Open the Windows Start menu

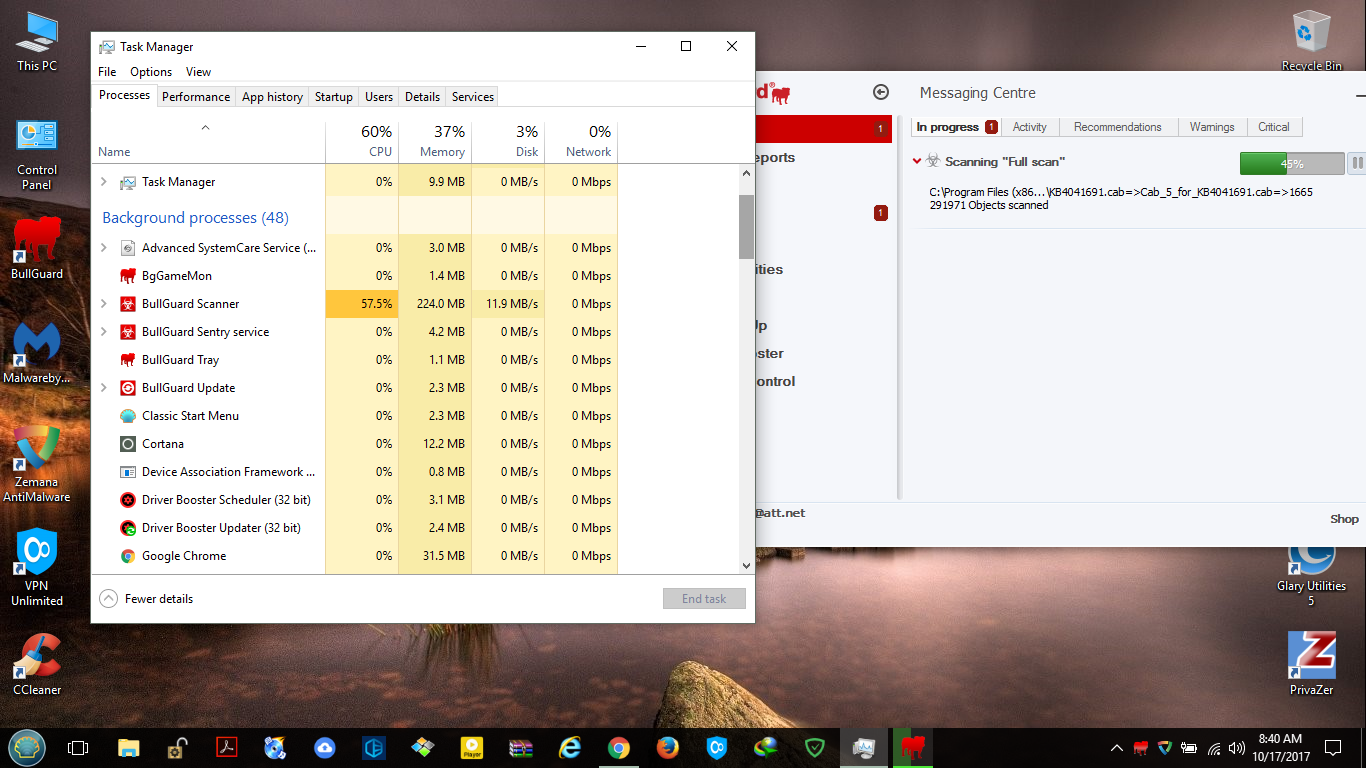pos(27,747)
